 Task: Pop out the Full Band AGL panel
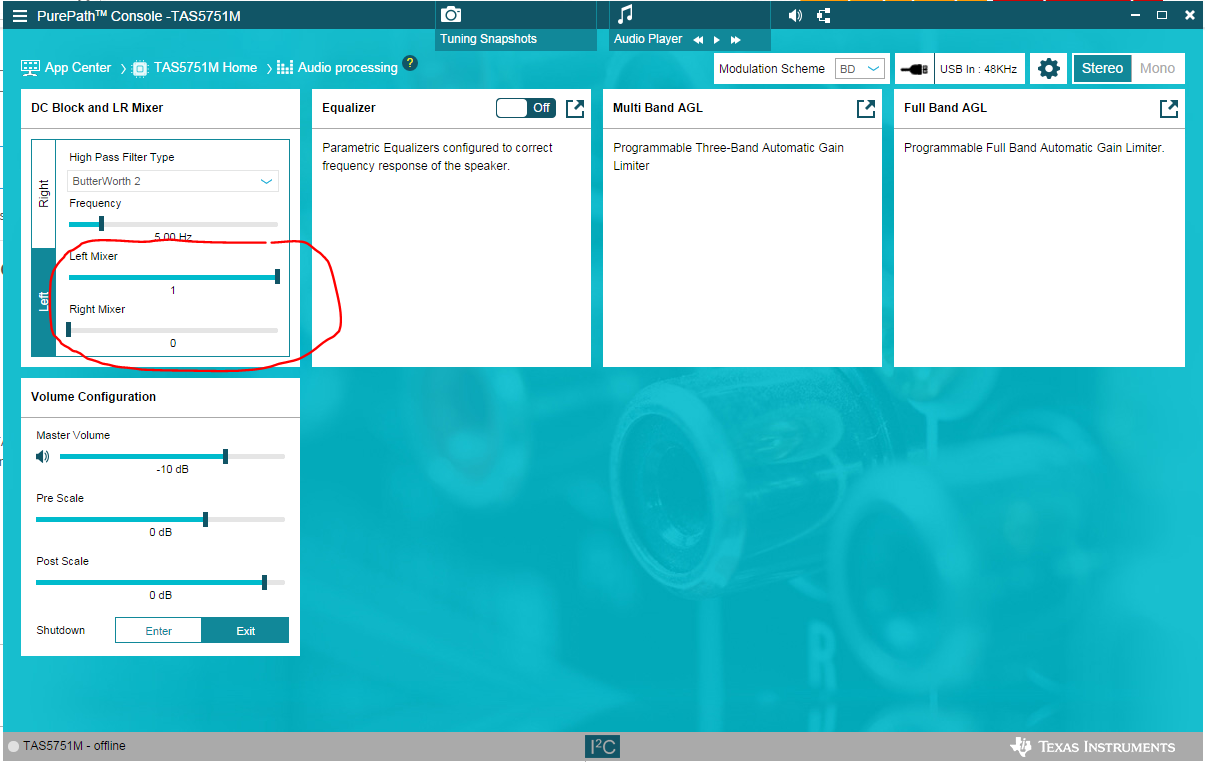click(1169, 108)
